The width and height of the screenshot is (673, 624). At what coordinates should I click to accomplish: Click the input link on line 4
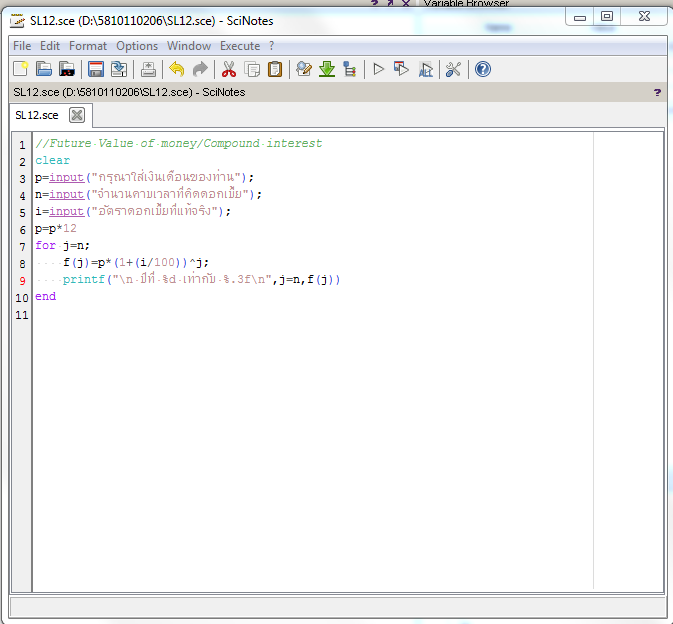tap(66, 194)
